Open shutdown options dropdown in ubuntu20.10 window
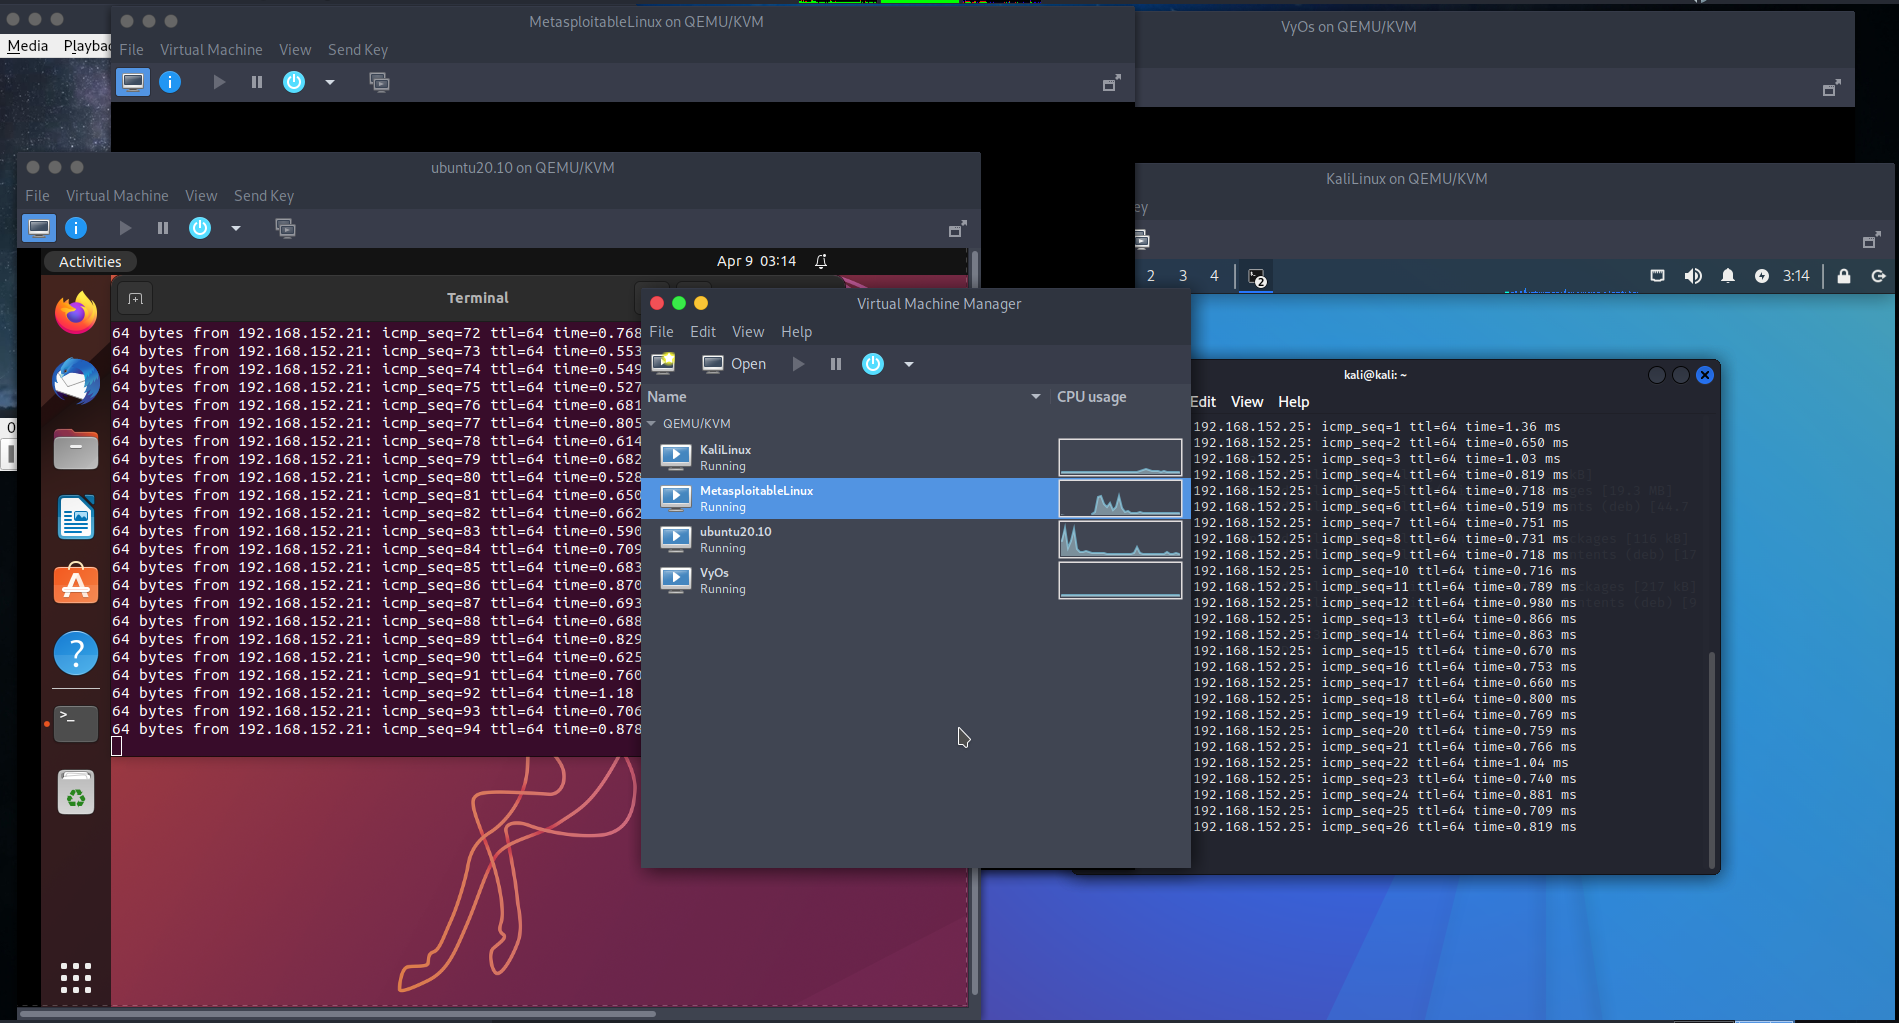1899x1023 pixels. pyautogui.click(x=236, y=228)
